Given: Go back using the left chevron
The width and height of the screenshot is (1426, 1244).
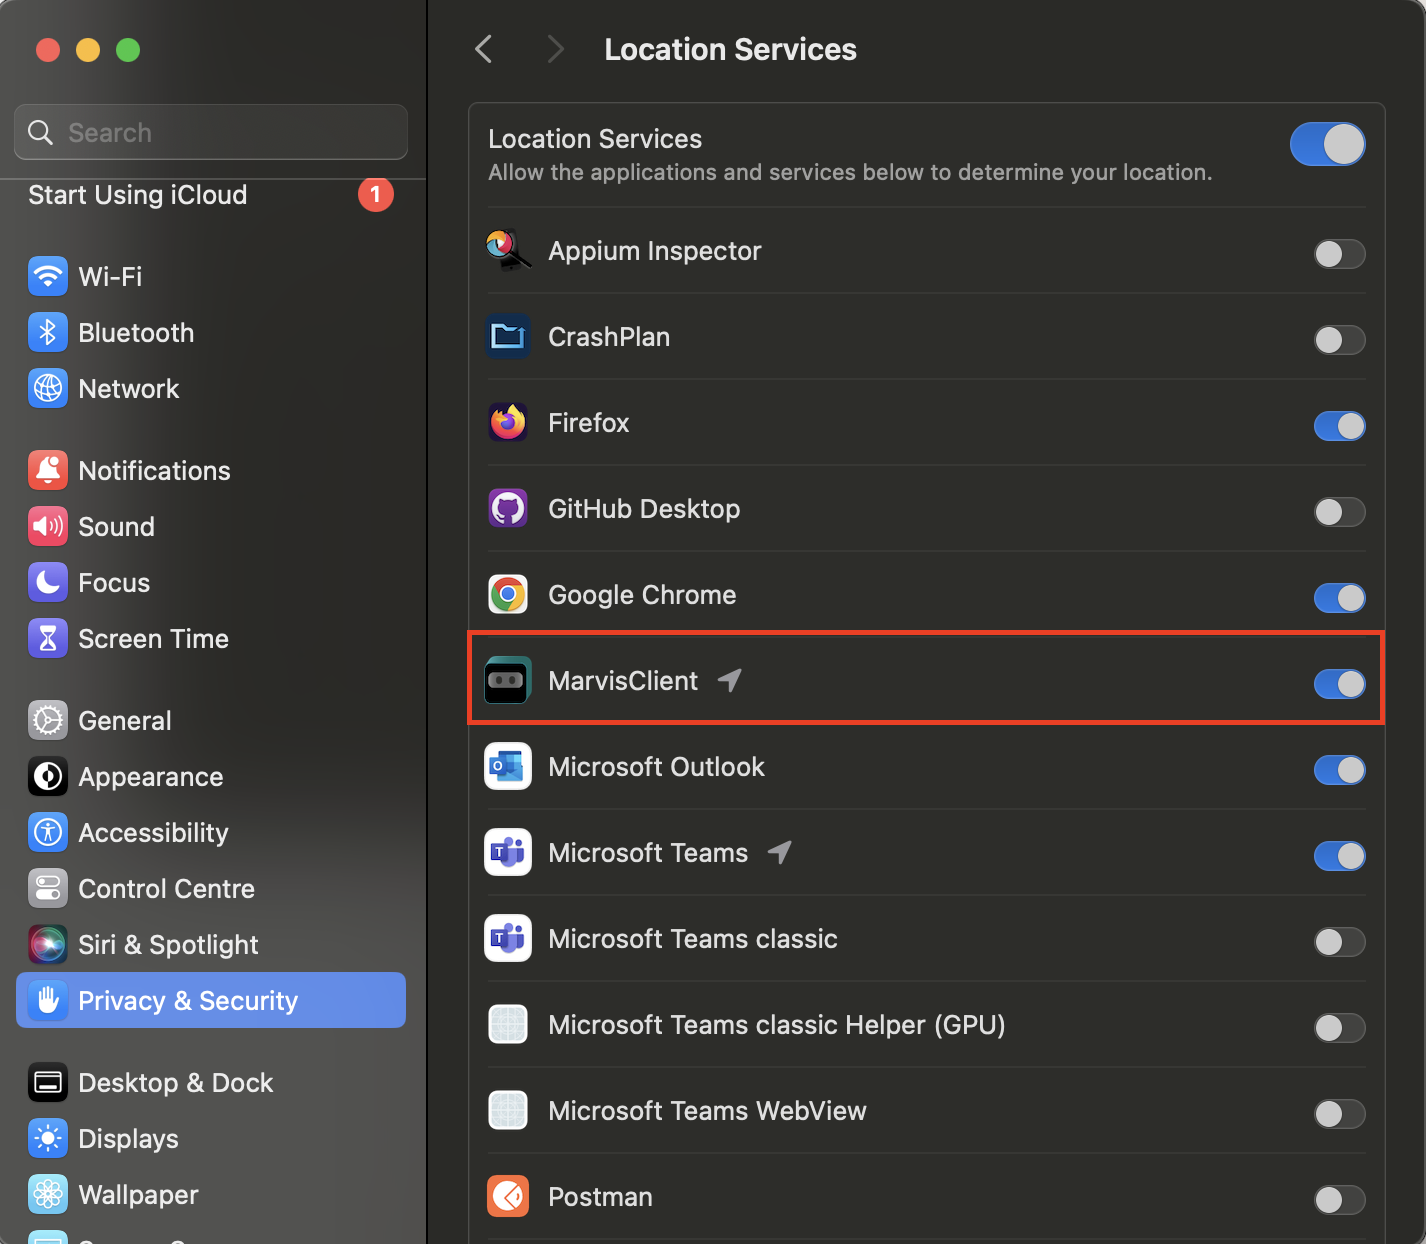Looking at the screenshot, I should (x=484, y=49).
